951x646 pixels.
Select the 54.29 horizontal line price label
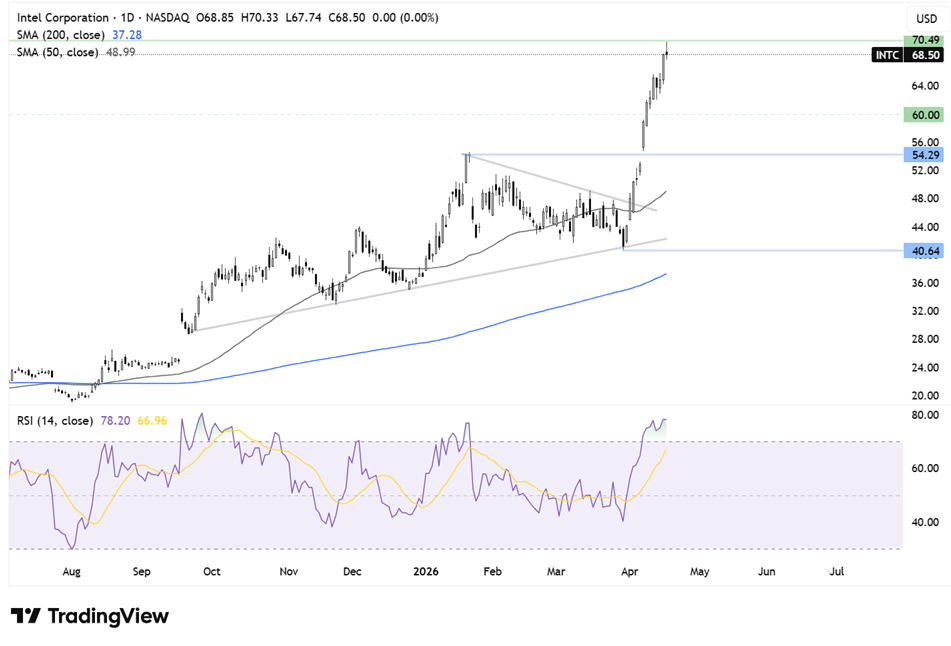point(924,155)
